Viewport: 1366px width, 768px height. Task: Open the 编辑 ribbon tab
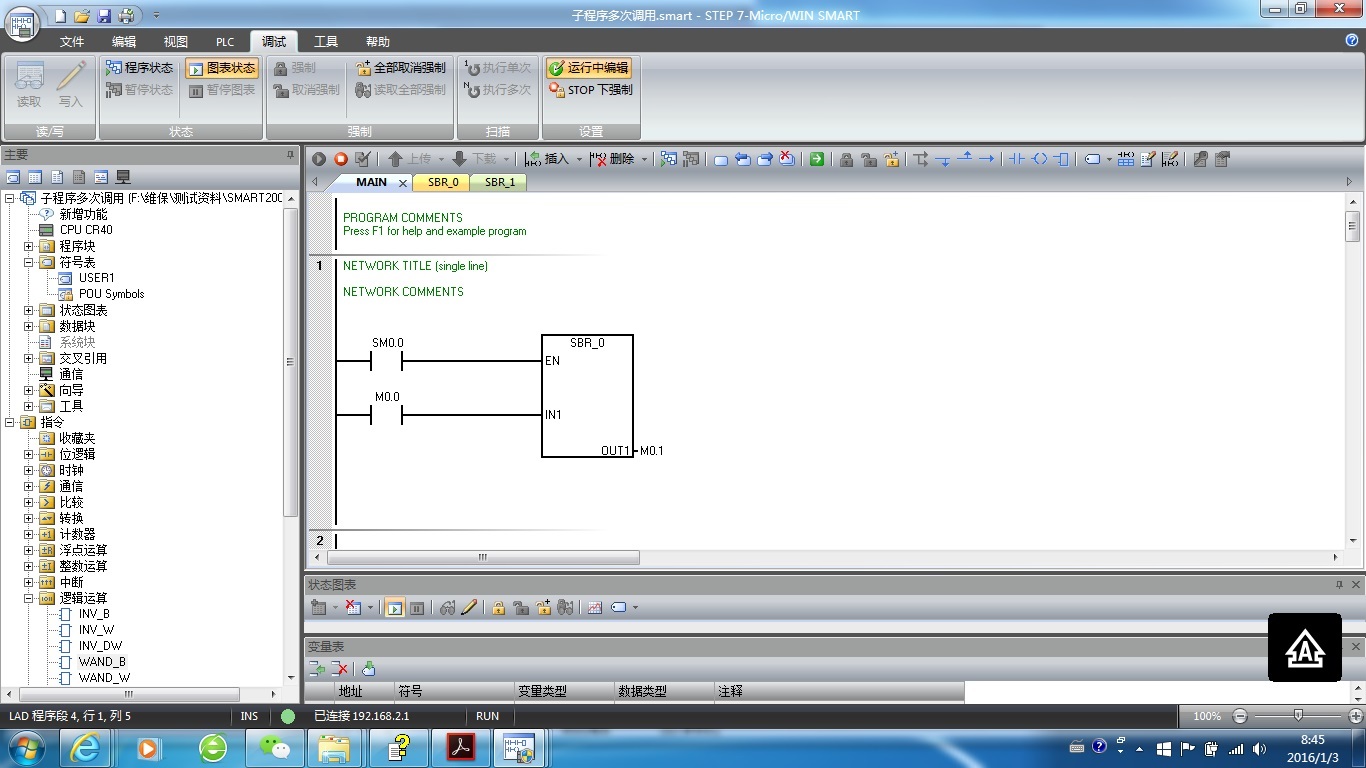124,42
